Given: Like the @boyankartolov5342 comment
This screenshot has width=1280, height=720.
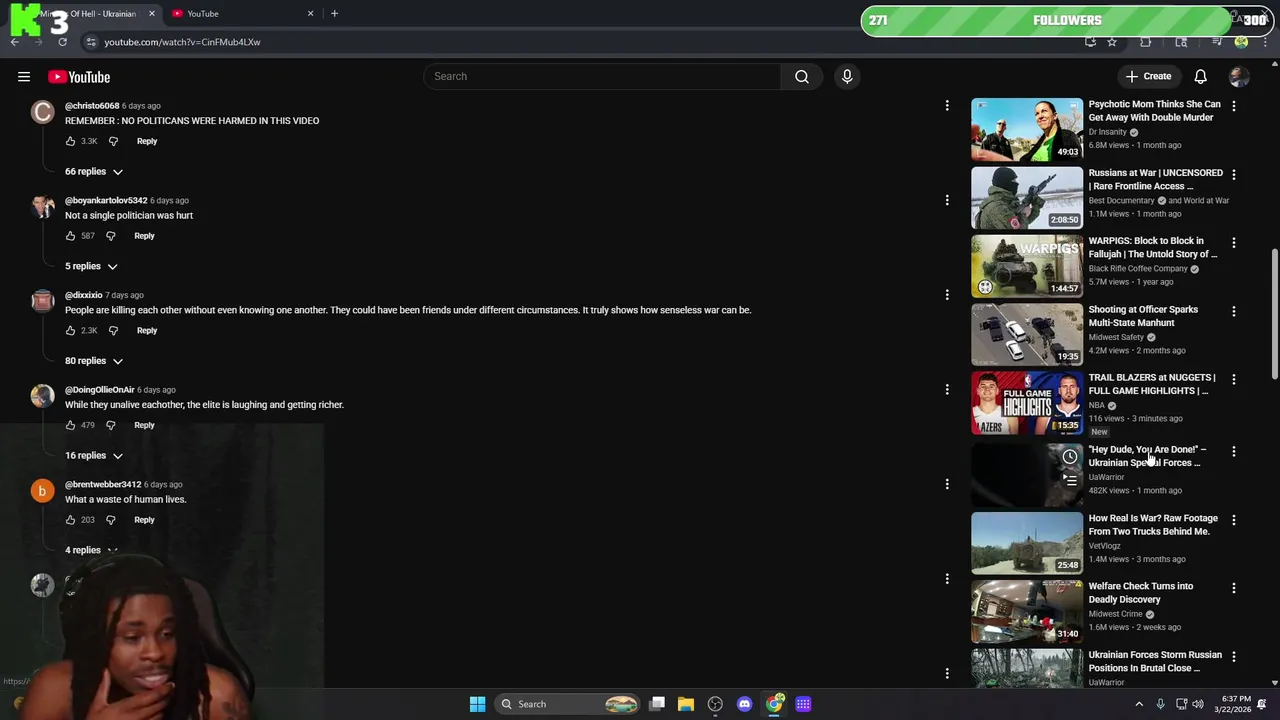Looking at the screenshot, I should (70, 236).
